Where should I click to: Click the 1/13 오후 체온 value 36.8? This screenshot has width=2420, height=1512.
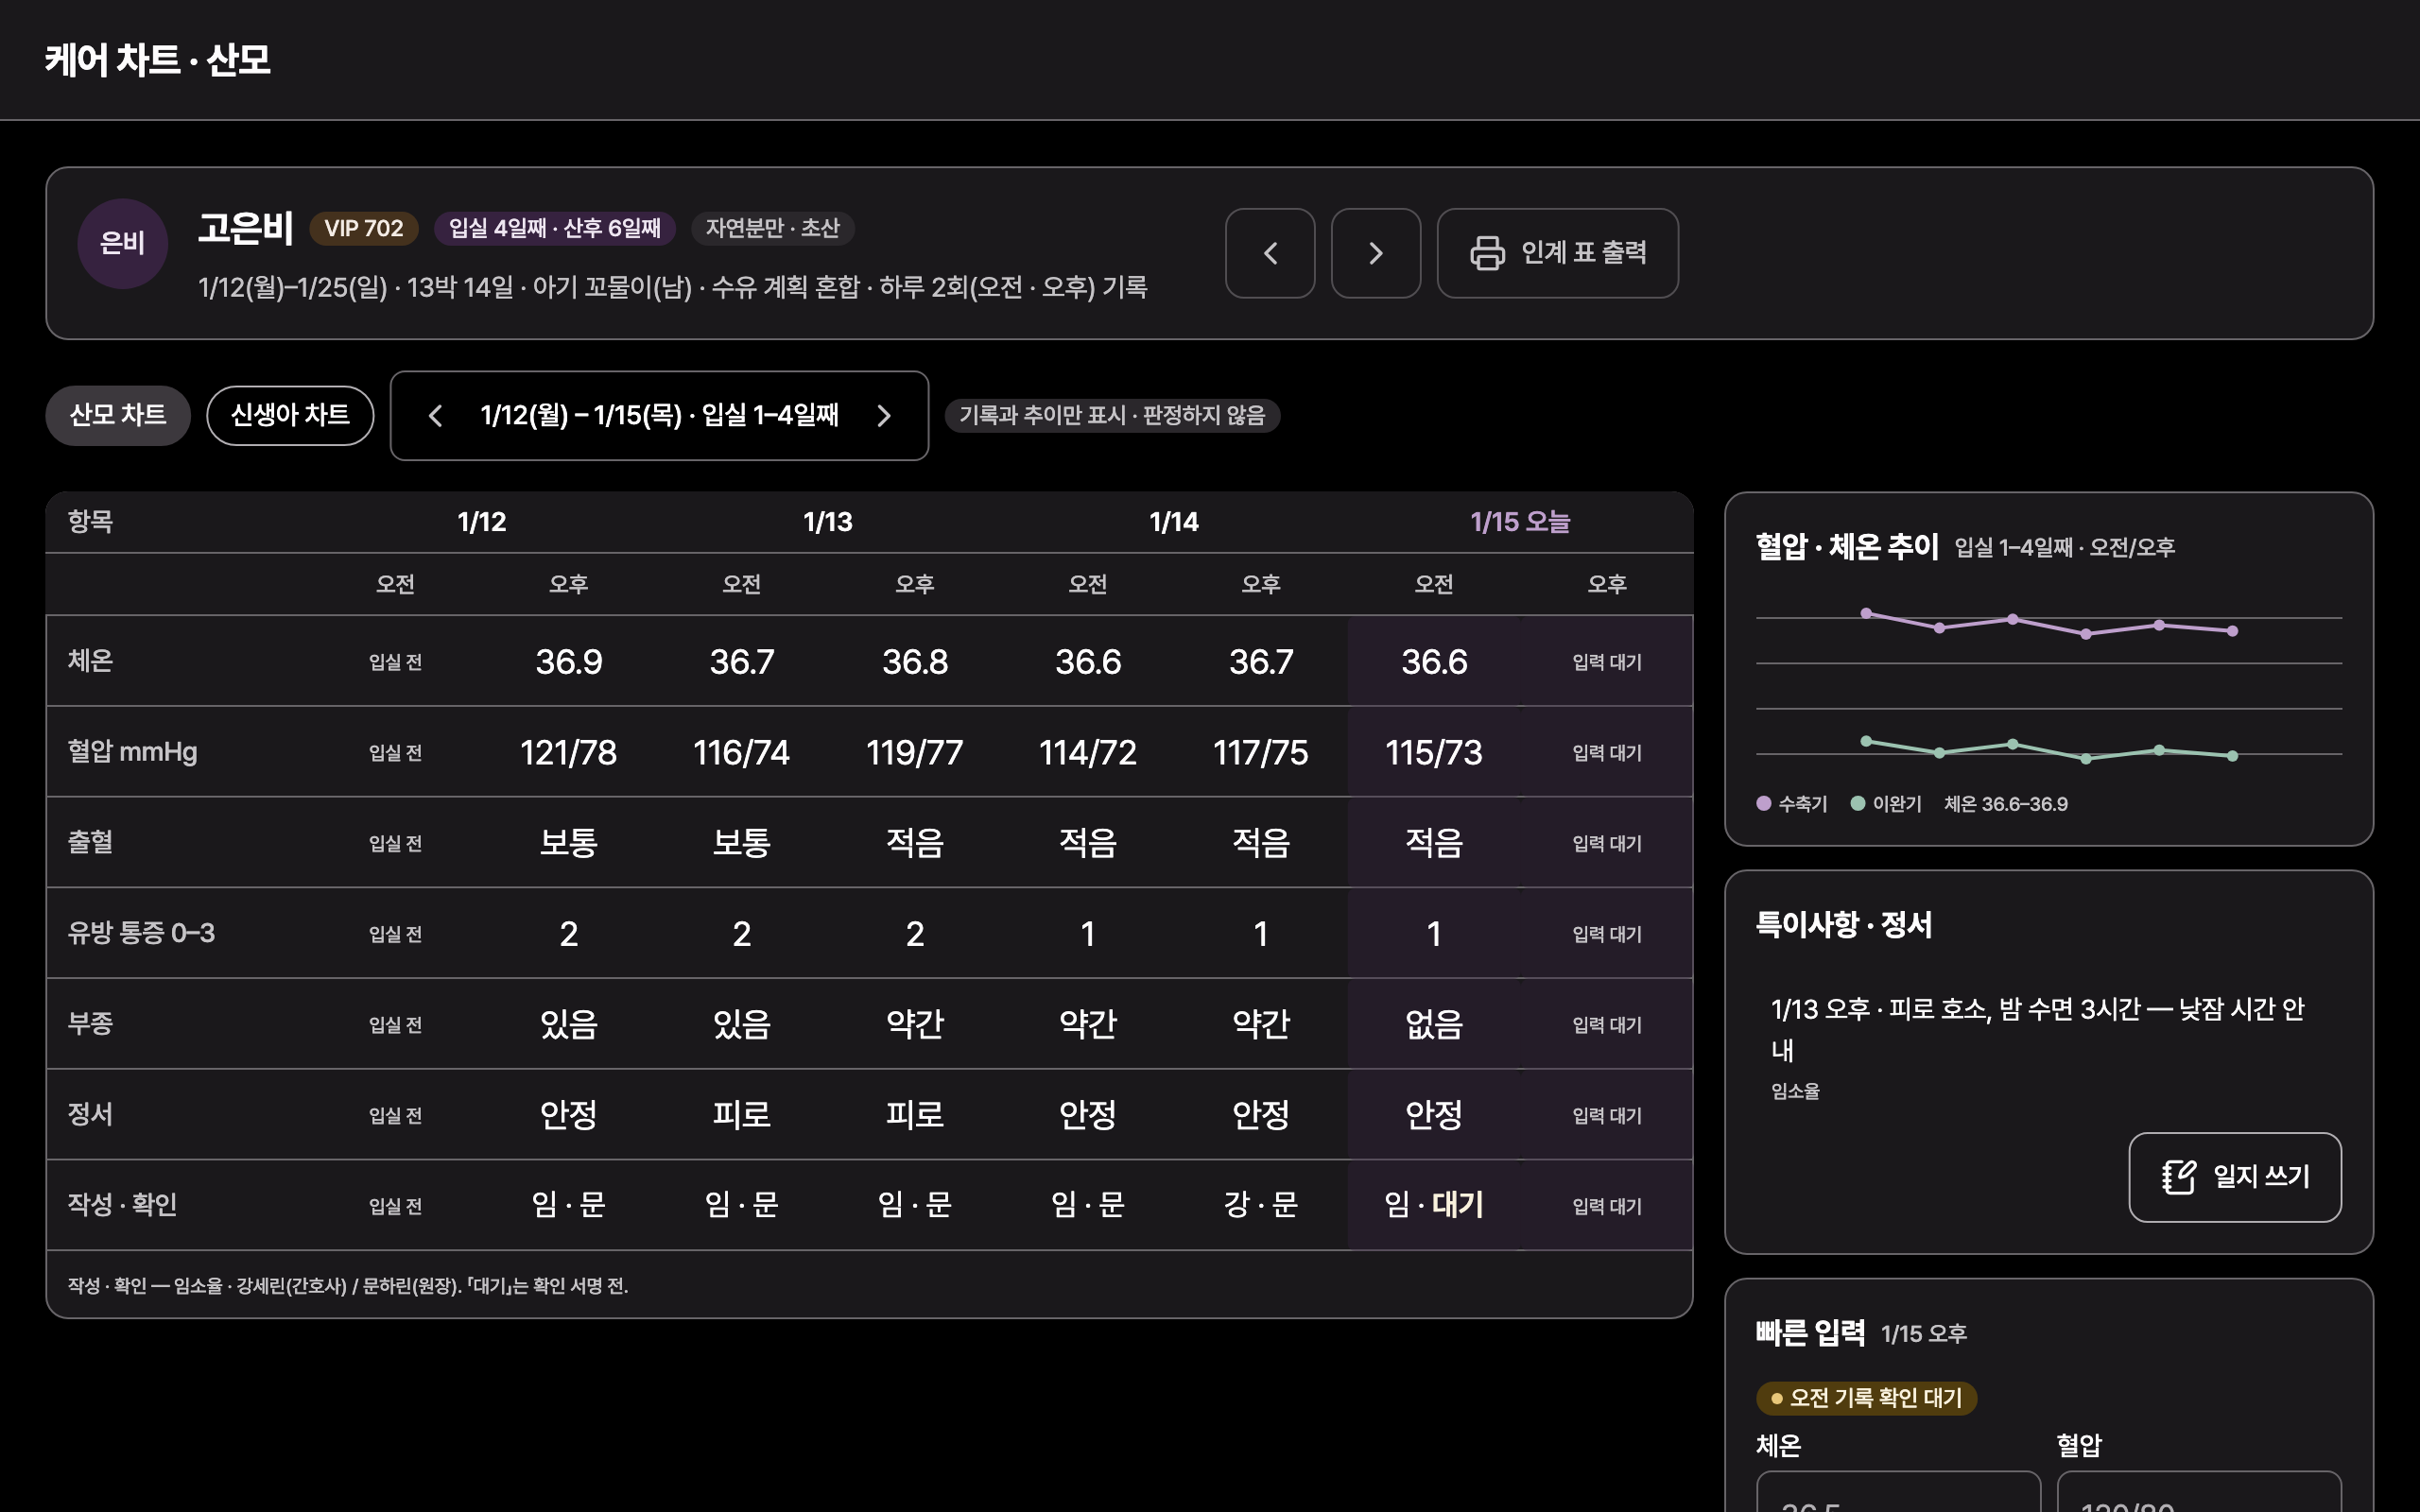click(x=915, y=661)
